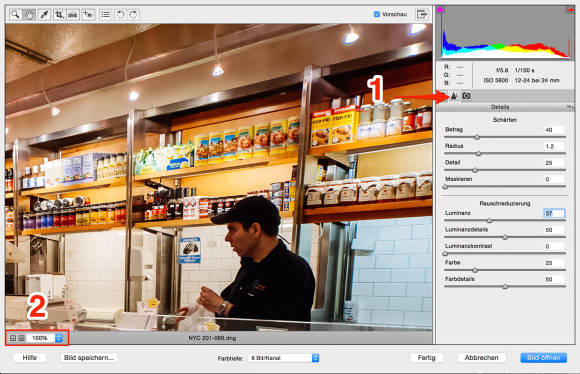Image resolution: width=580 pixels, height=374 pixels.
Task: Click the zoom in plus button
Action: pos(21,338)
